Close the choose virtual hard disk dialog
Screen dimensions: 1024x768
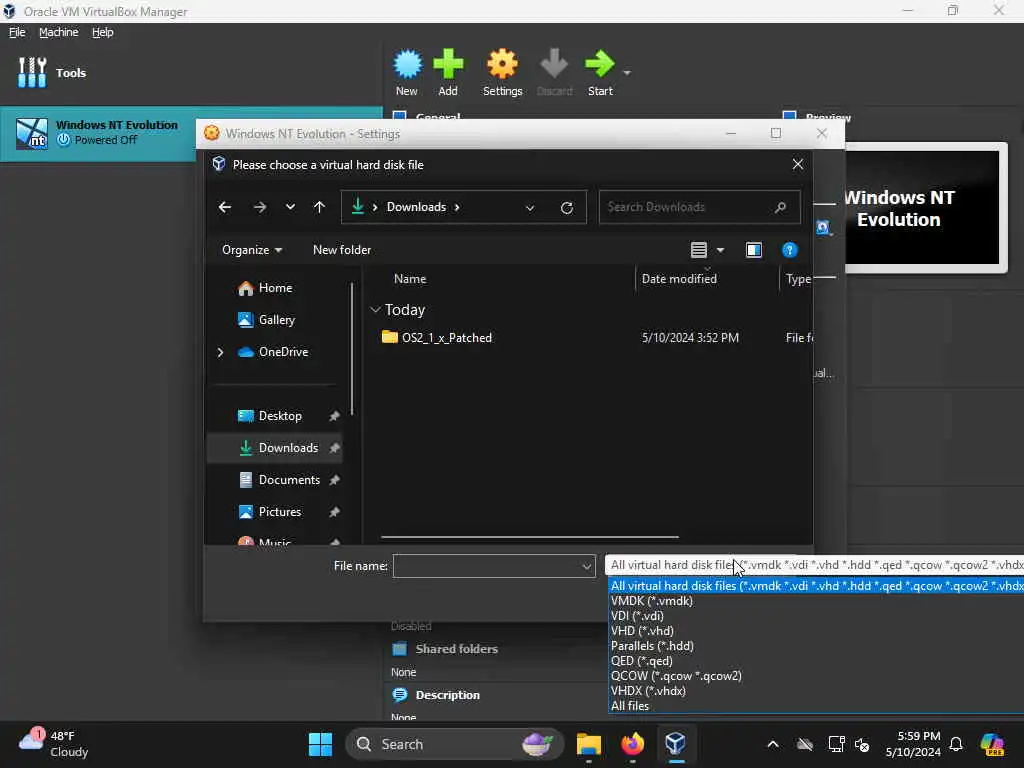[797, 165]
